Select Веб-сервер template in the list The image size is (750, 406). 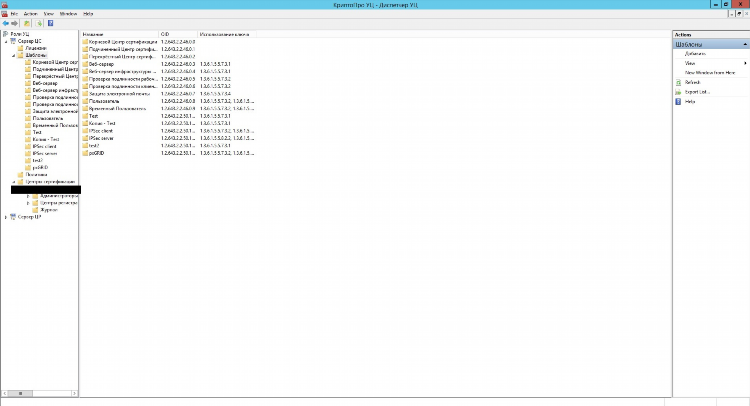tap(101, 64)
